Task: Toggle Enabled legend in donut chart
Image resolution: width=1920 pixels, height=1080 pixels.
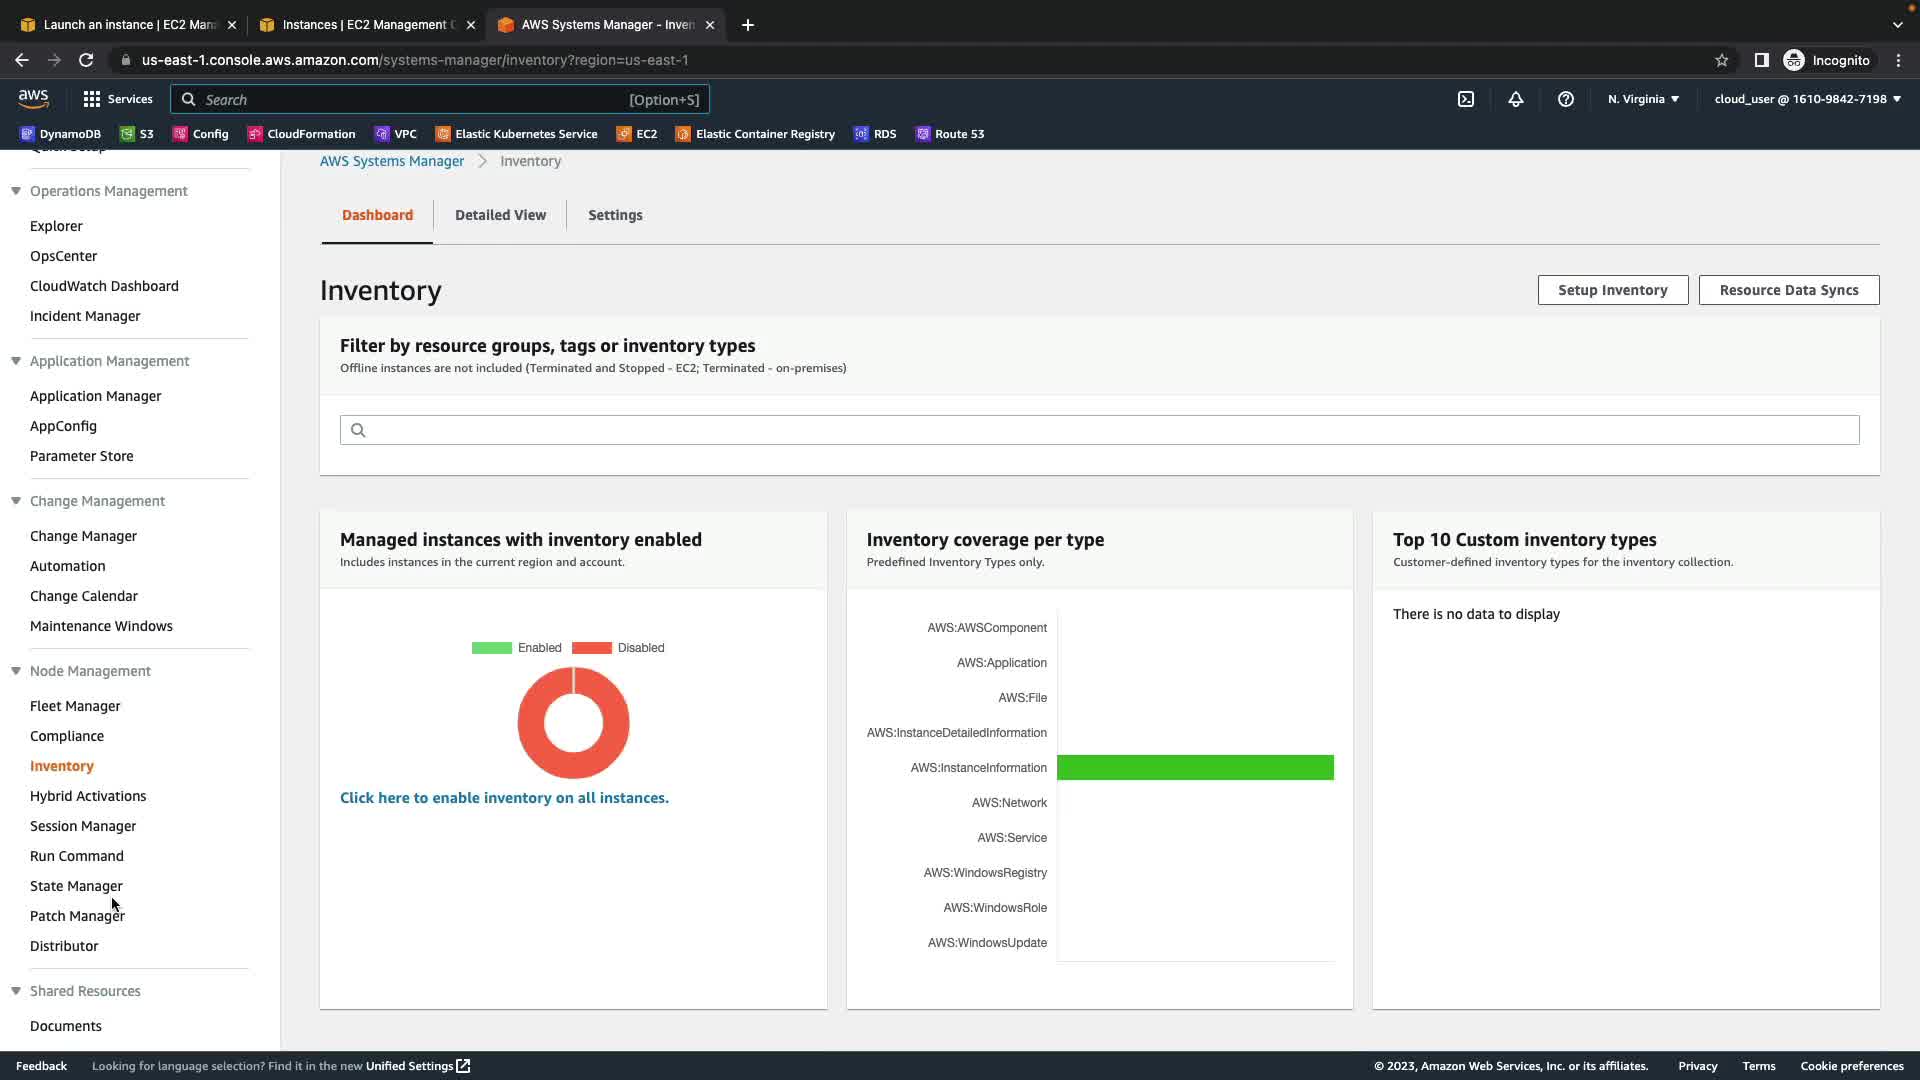Action: (517, 648)
